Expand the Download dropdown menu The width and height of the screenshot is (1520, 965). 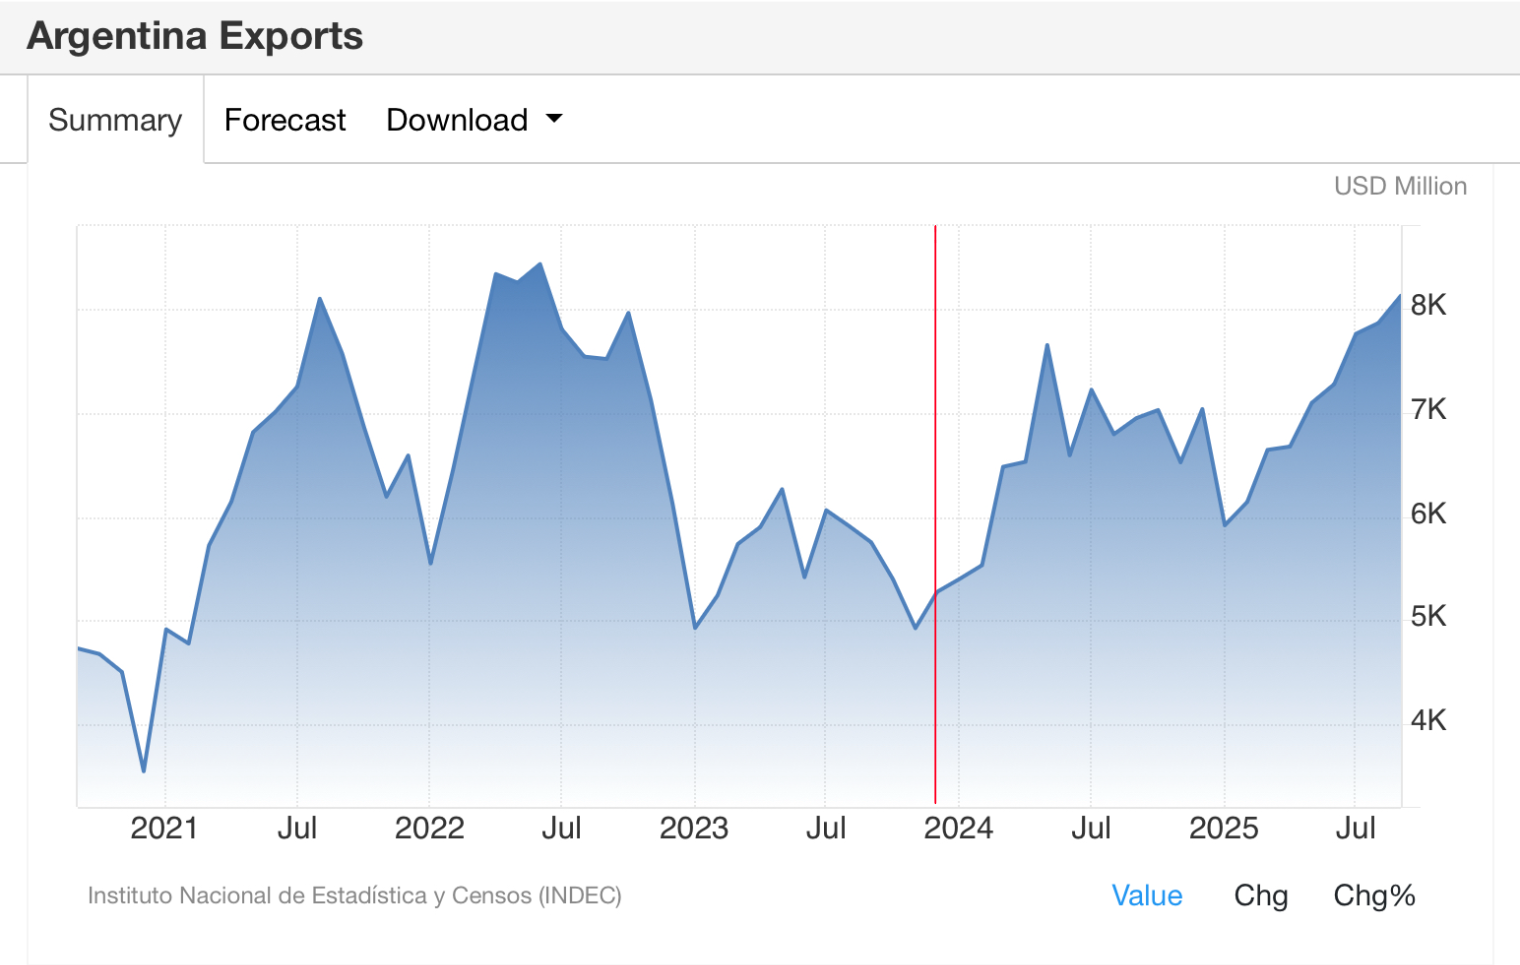[x=474, y=120]
